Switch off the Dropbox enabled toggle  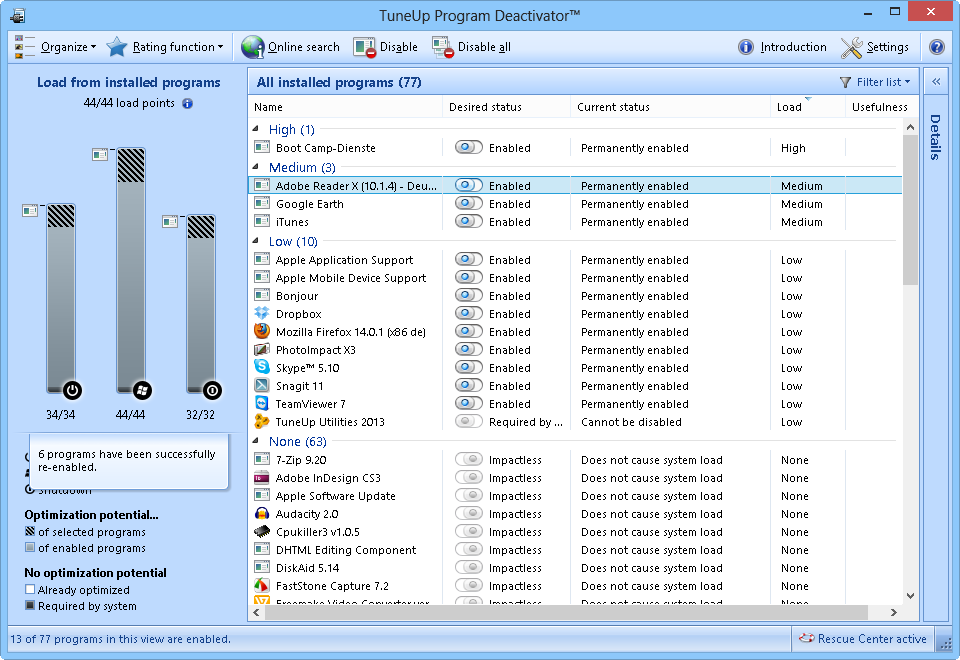click(468, 314)
